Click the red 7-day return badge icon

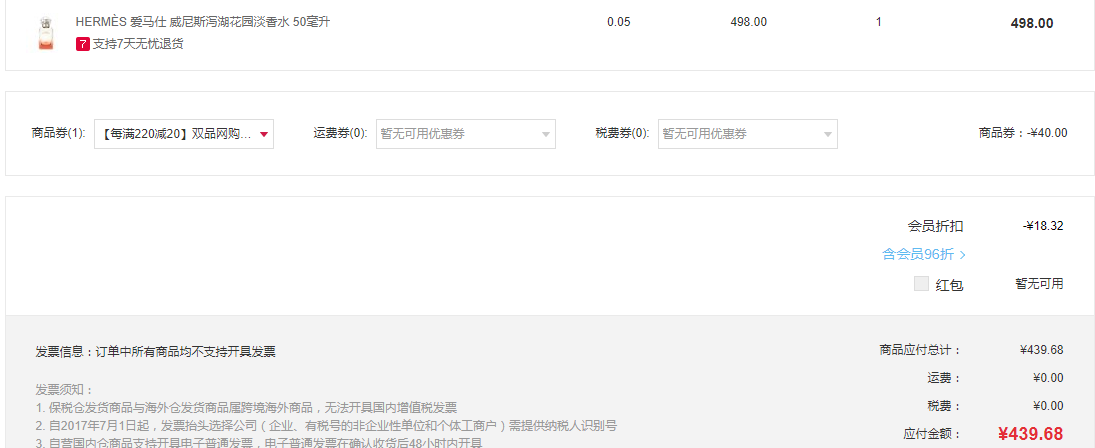(82, 44)
